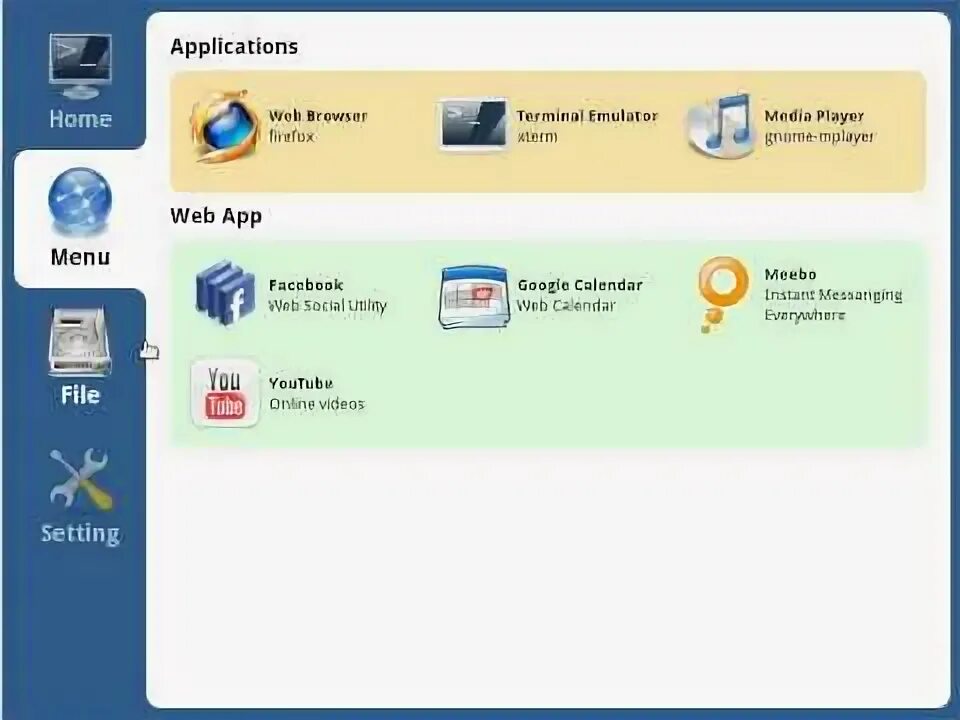Click 'Instant Messanging Everywhere' description
The height and width of the screenshot is (720, 960).
(x=833, y=305)
